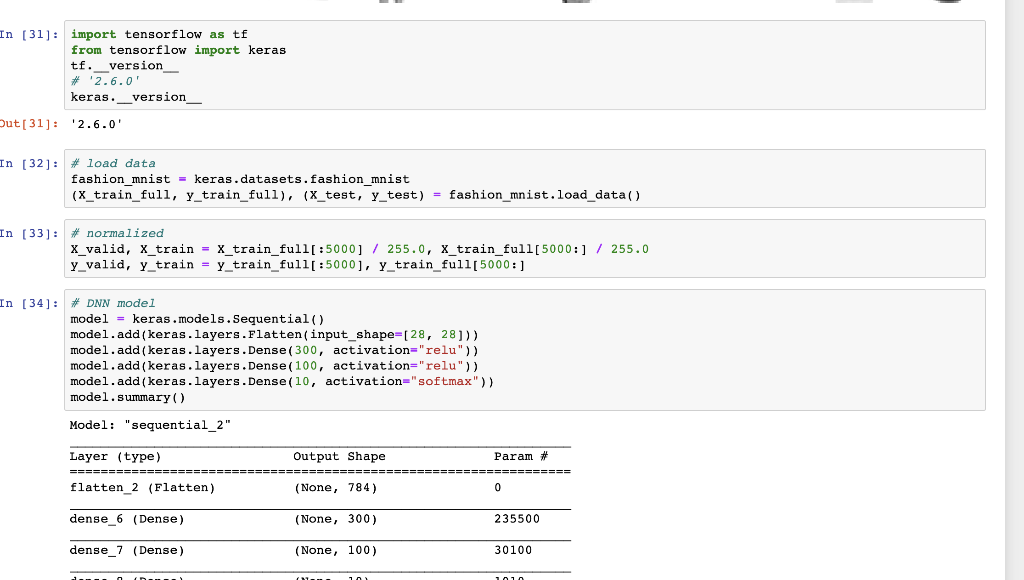Click the In [32] prompt label
Screen dimensions: 1024x580
(x=25, y=163)
